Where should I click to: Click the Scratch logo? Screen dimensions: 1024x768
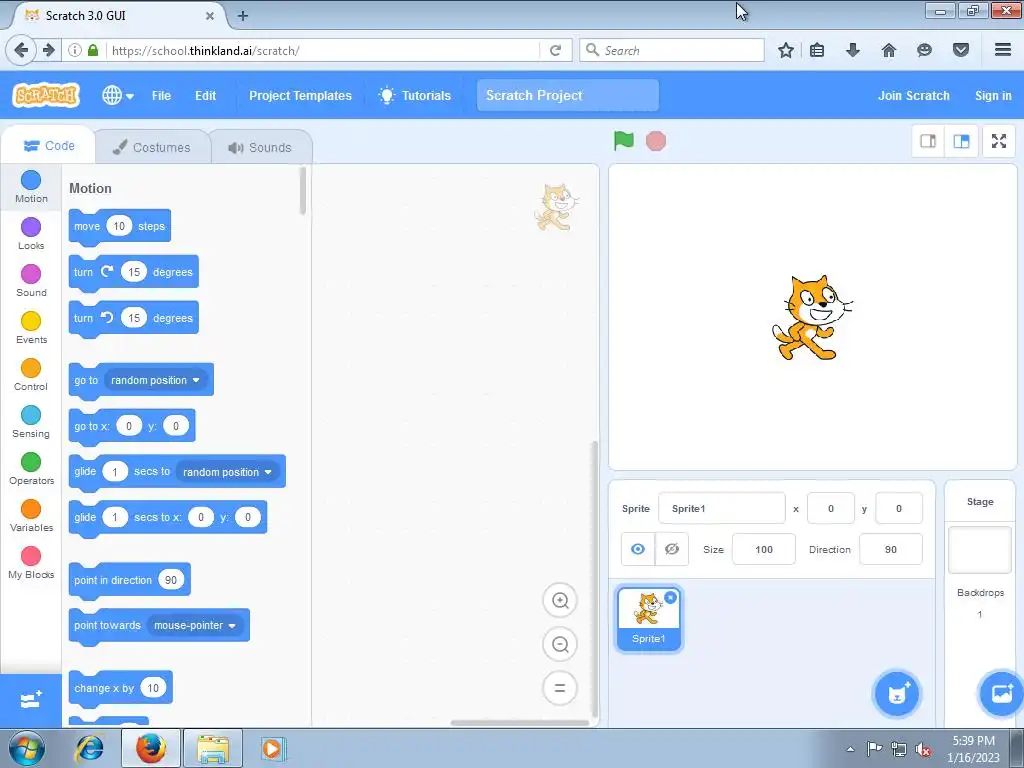(x=46, y=95)
